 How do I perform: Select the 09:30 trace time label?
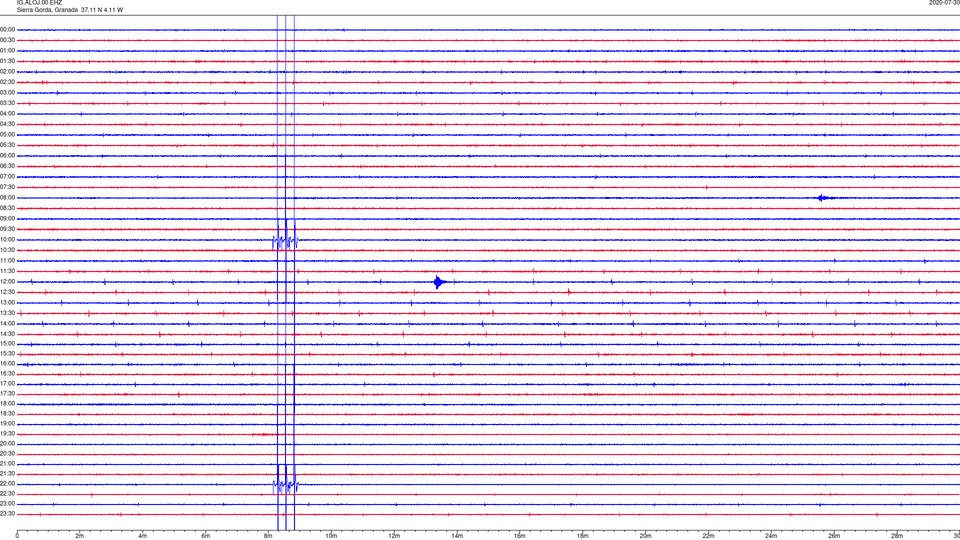click(x=7, y=230)
